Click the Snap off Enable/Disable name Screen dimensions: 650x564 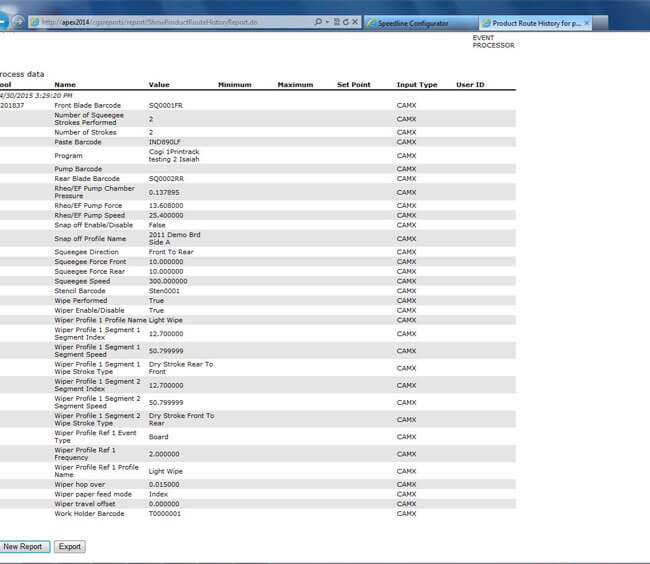pyautogui.click(x=94, y=225)
